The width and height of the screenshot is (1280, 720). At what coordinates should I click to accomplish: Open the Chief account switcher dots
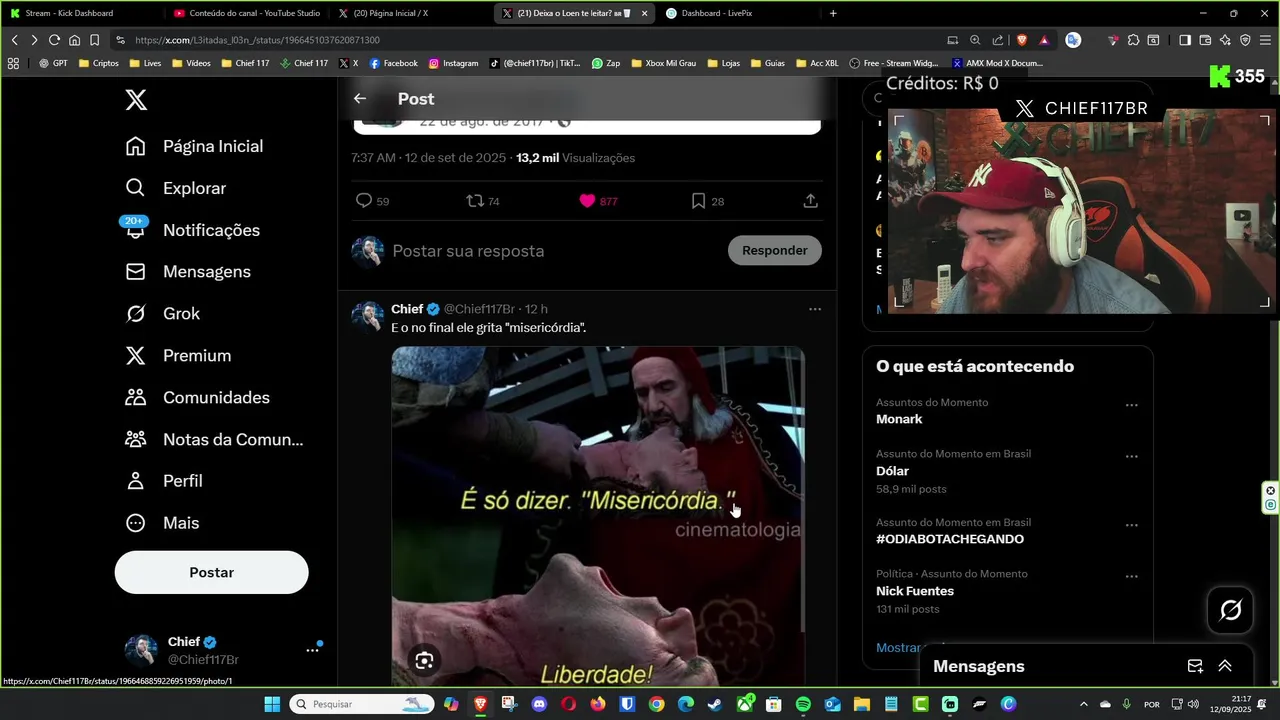click(x=312, y=650)
